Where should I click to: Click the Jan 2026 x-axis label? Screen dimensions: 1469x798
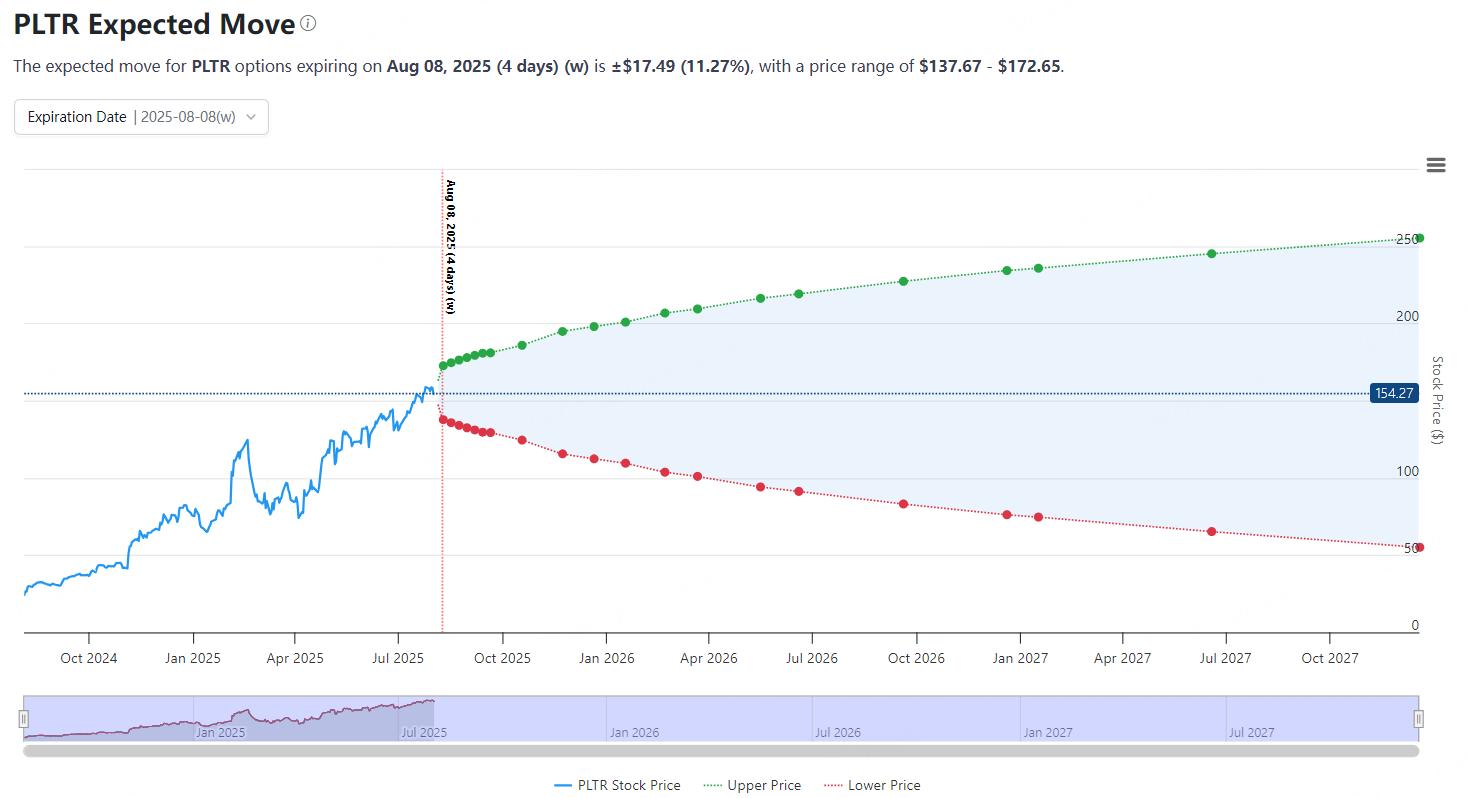606,658
